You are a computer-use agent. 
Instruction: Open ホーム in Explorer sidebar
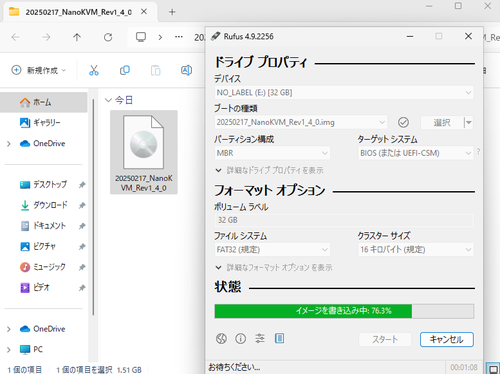(44, 102)
